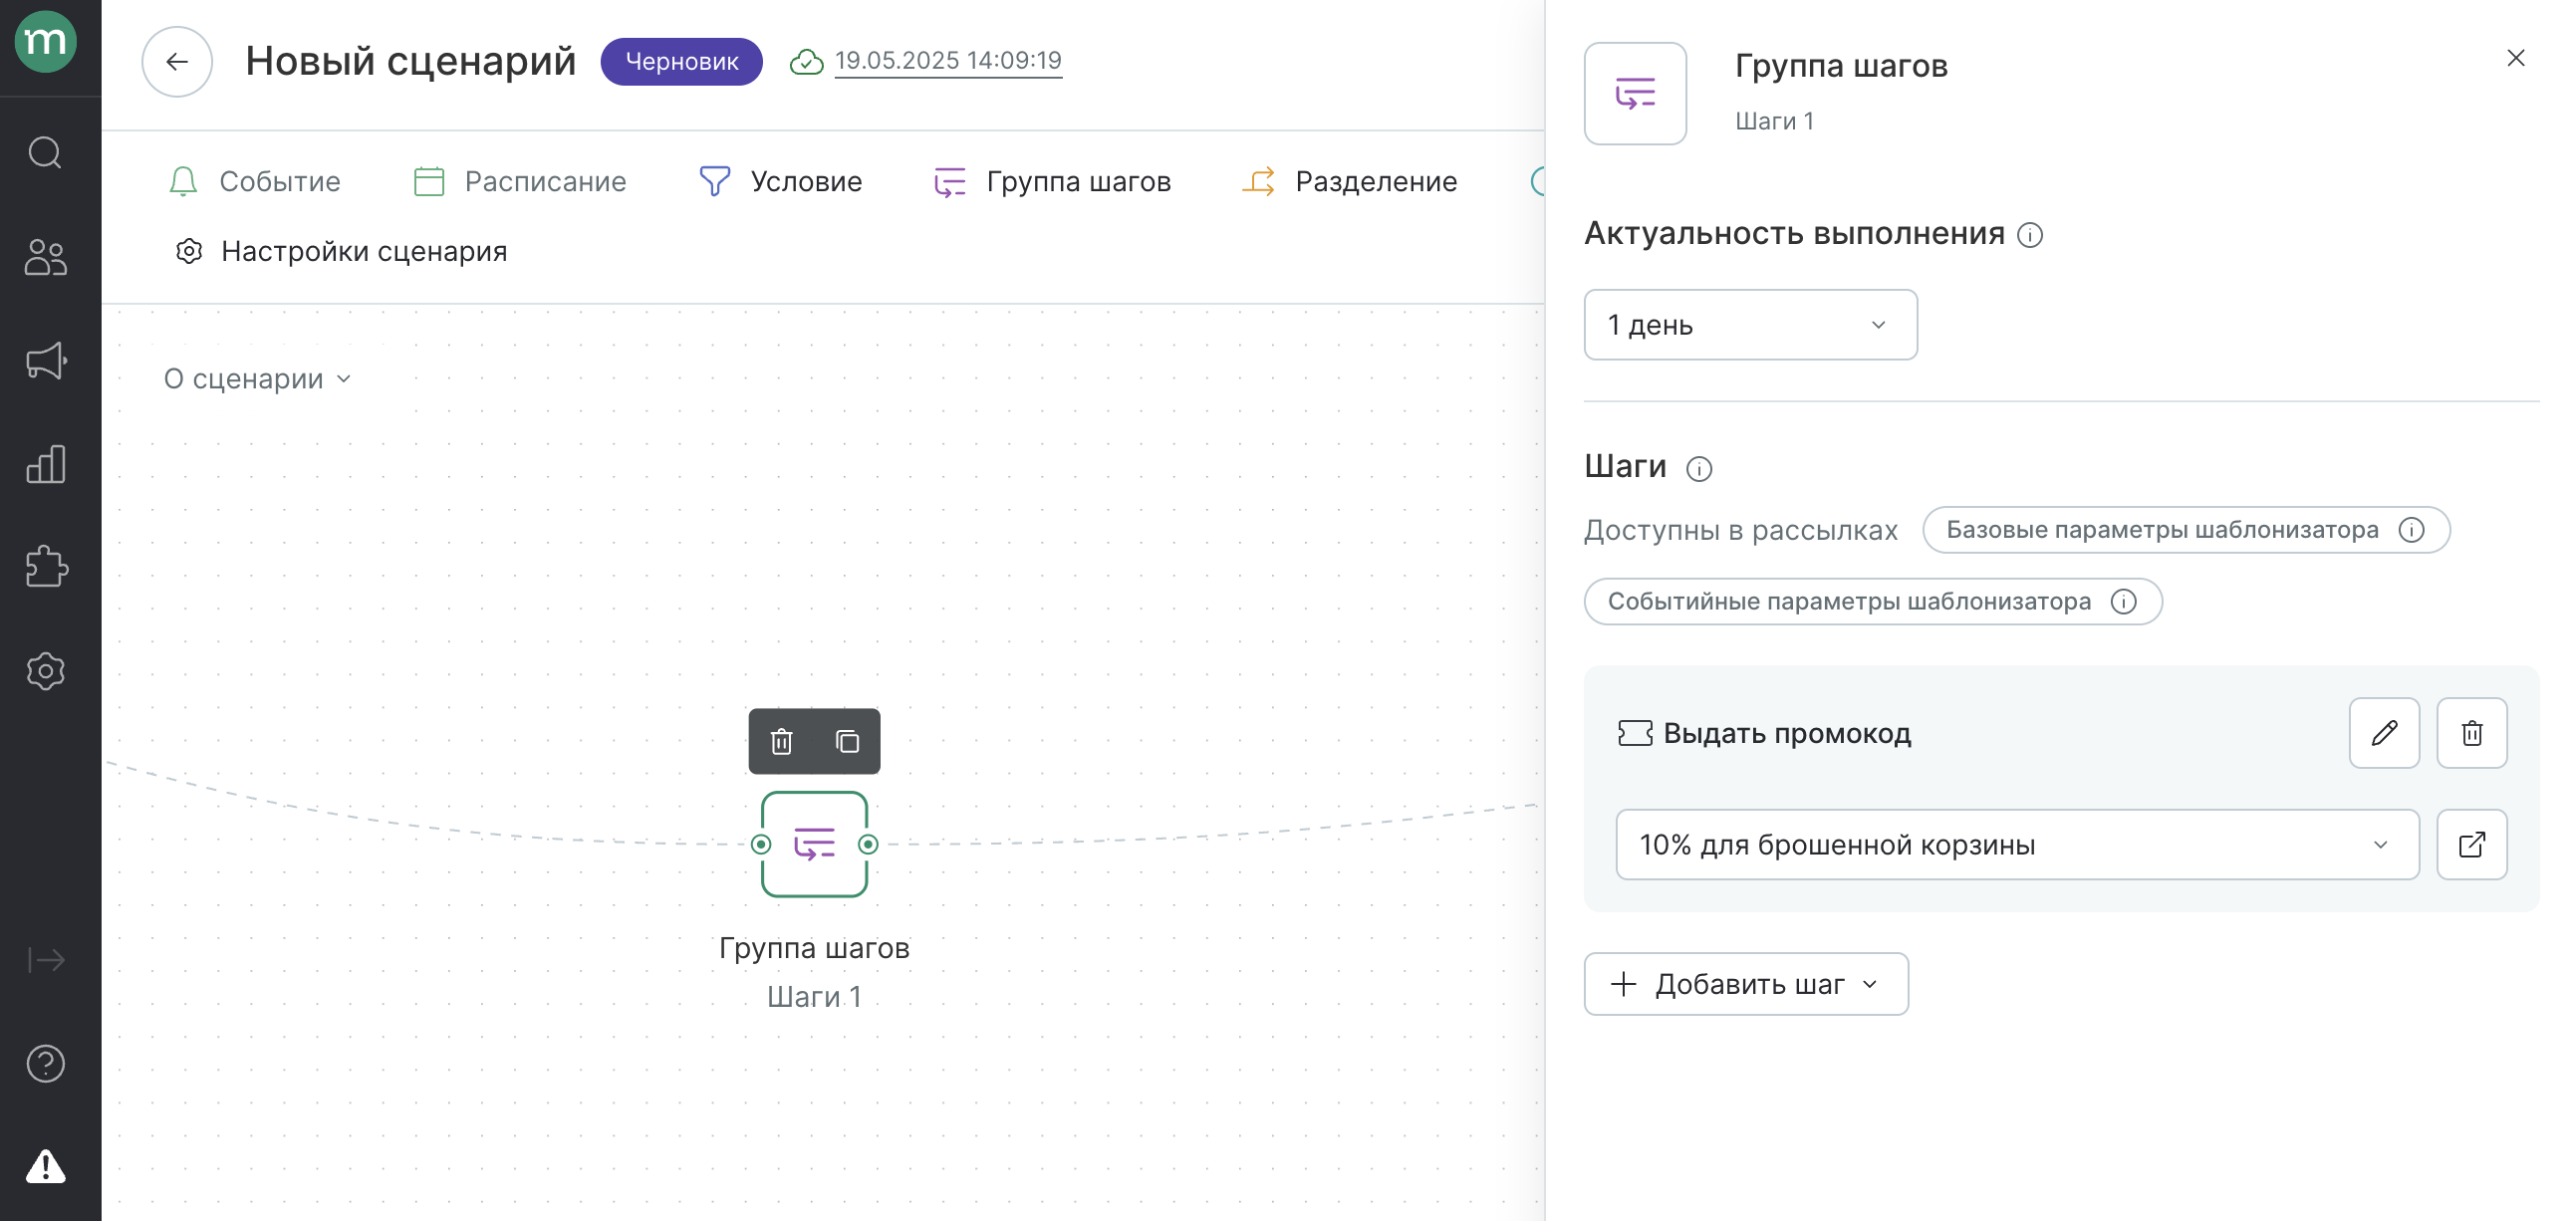Viewport: 2576px width, 1221px height.
Task: Edit the Выдать промокод step
Action: click(2384, 733)
